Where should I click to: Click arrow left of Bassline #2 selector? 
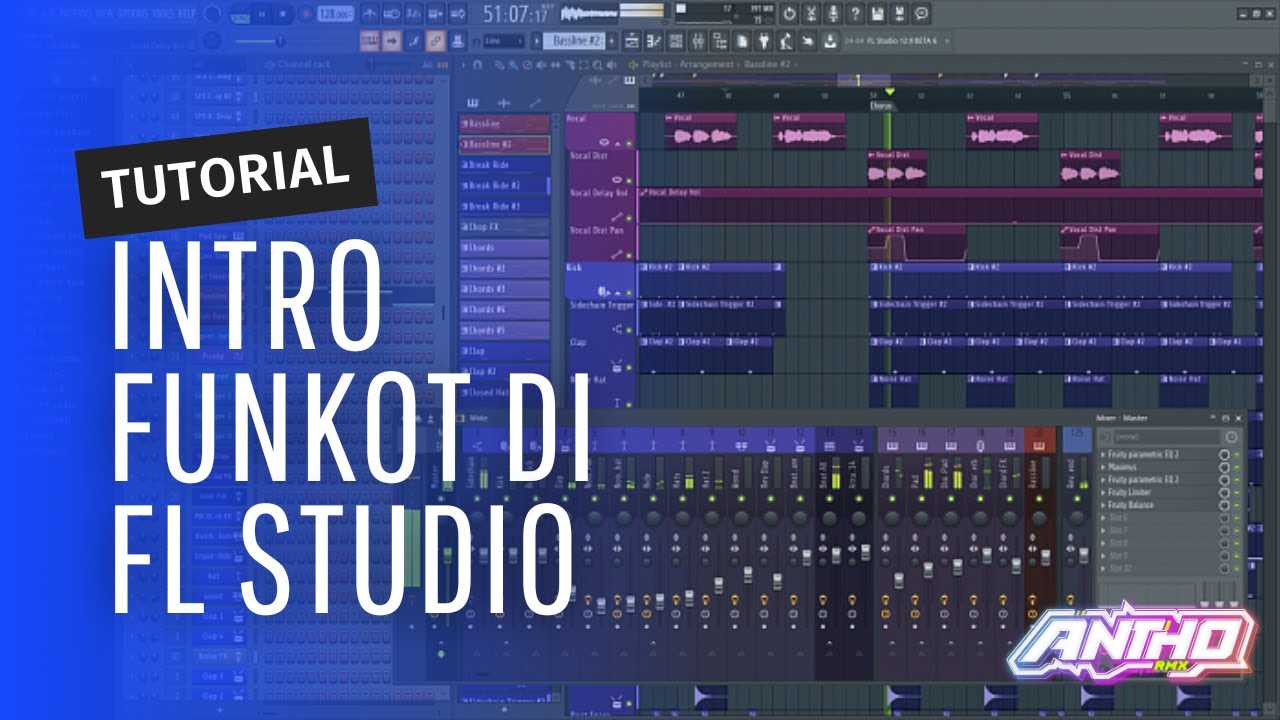pos(536,41)
